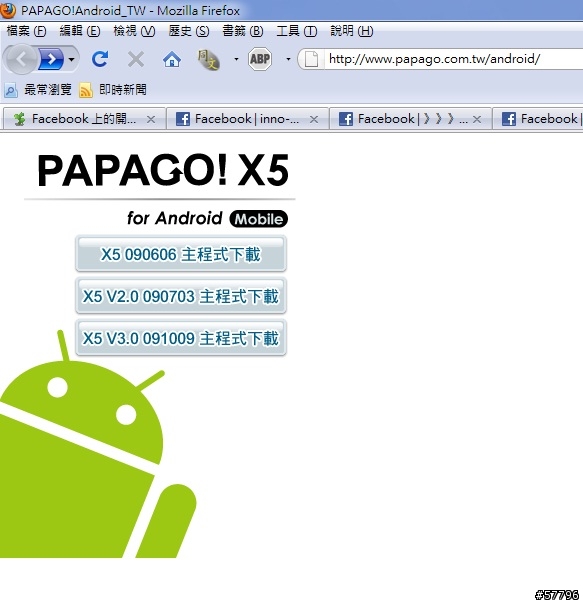Screen dimensions: 583x603
Task: Click the RSS icon beside 即時新聞
Action: [86, 90]
